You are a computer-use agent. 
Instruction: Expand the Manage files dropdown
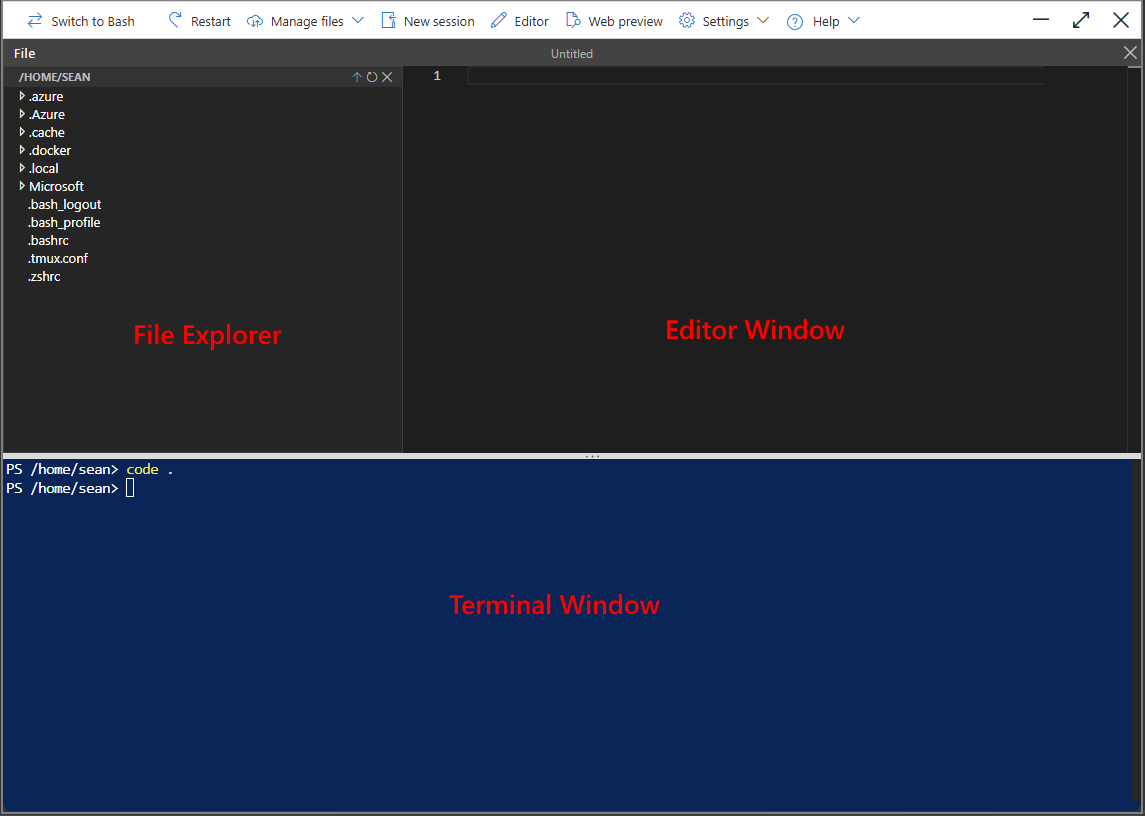coord(358,20)
